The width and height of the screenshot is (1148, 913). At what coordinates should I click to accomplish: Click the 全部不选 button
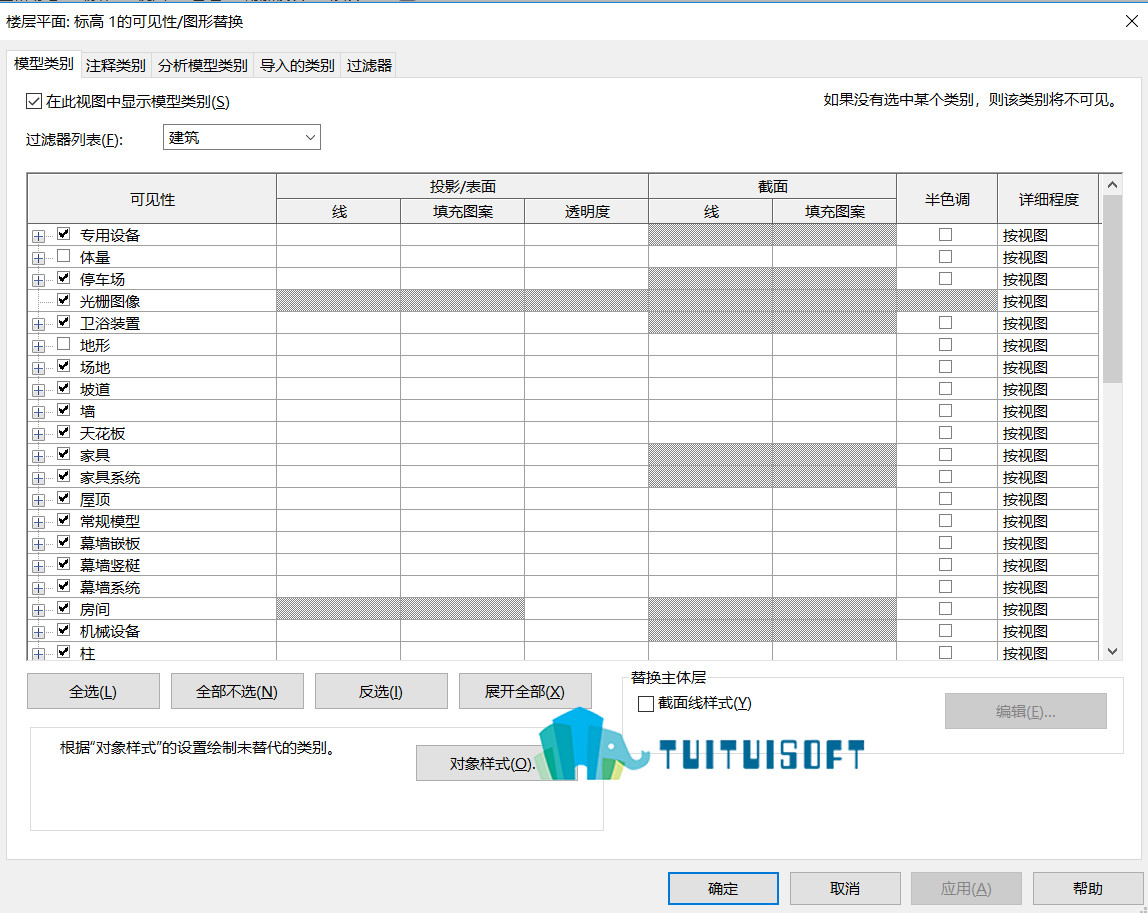237,691
